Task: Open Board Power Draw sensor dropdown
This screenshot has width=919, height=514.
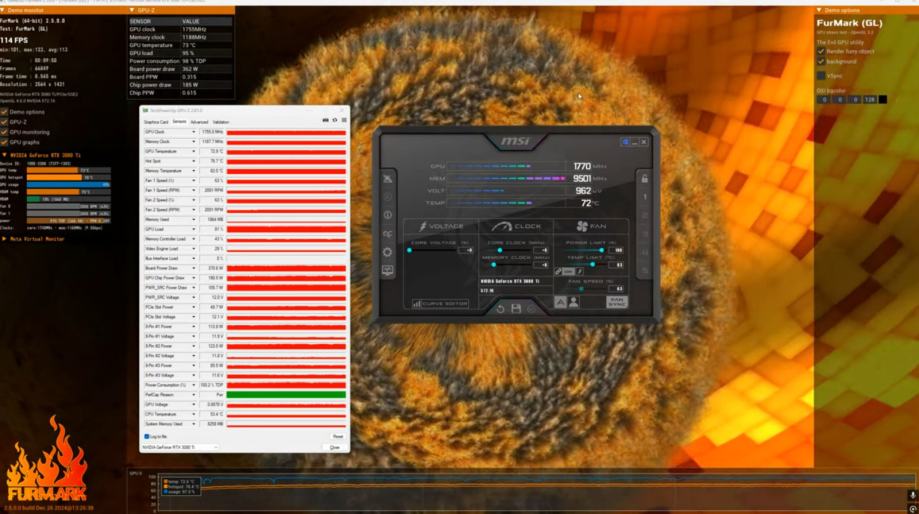Action: (193, 268)
